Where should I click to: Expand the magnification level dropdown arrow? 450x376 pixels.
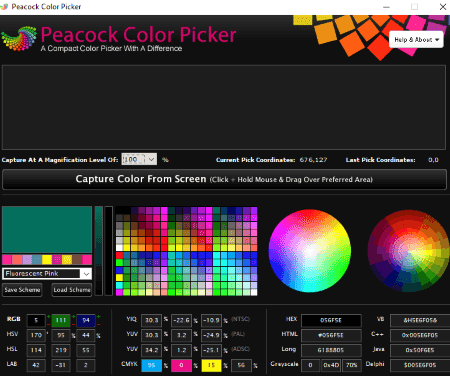151,159
